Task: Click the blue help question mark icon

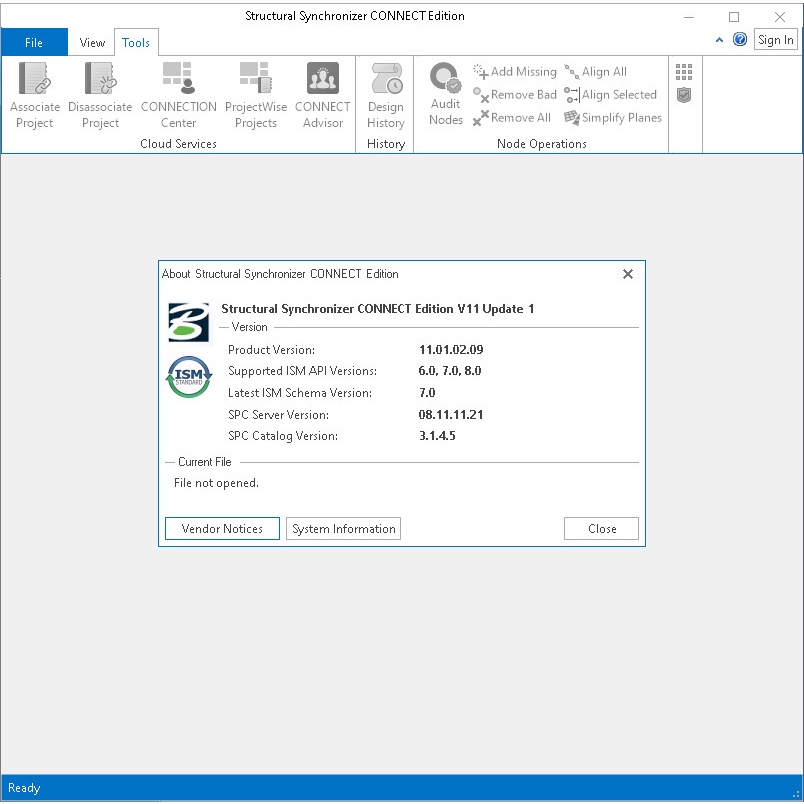Action: coord(740,40)
